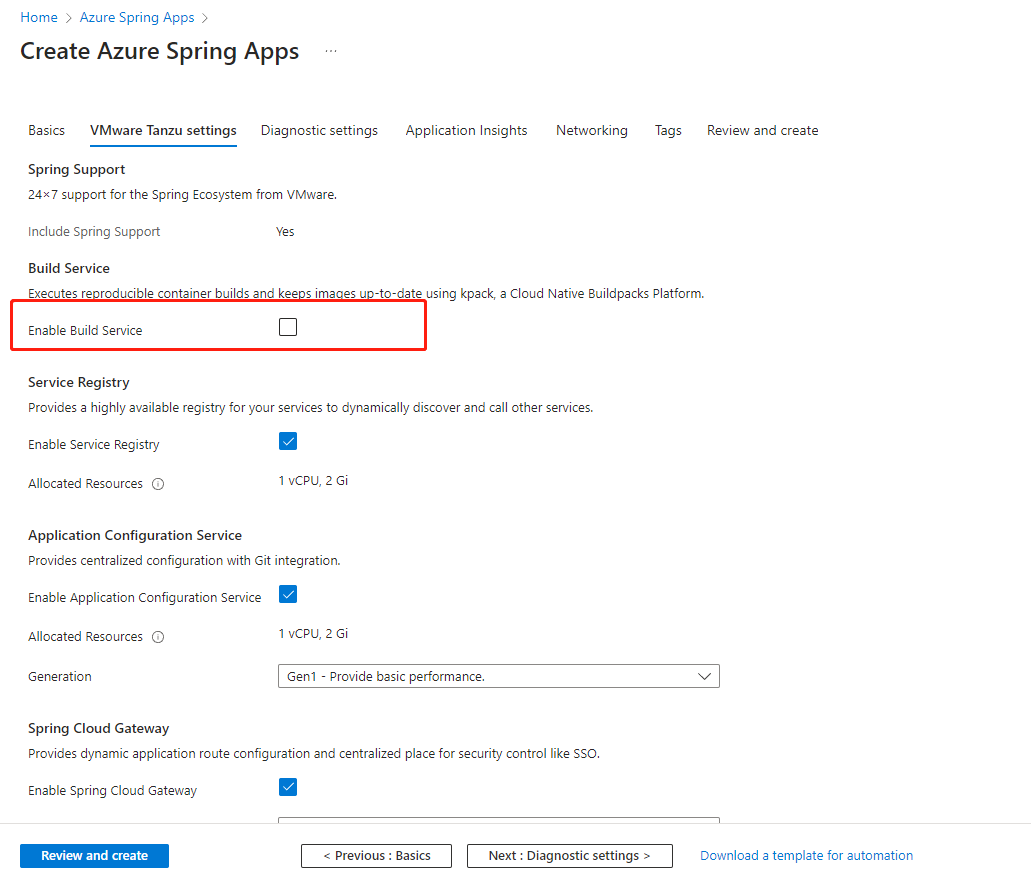The image size is (1031, 886).
Task: Open the ellipsis menu beside the page title
Action: click(x=331, y=52)
